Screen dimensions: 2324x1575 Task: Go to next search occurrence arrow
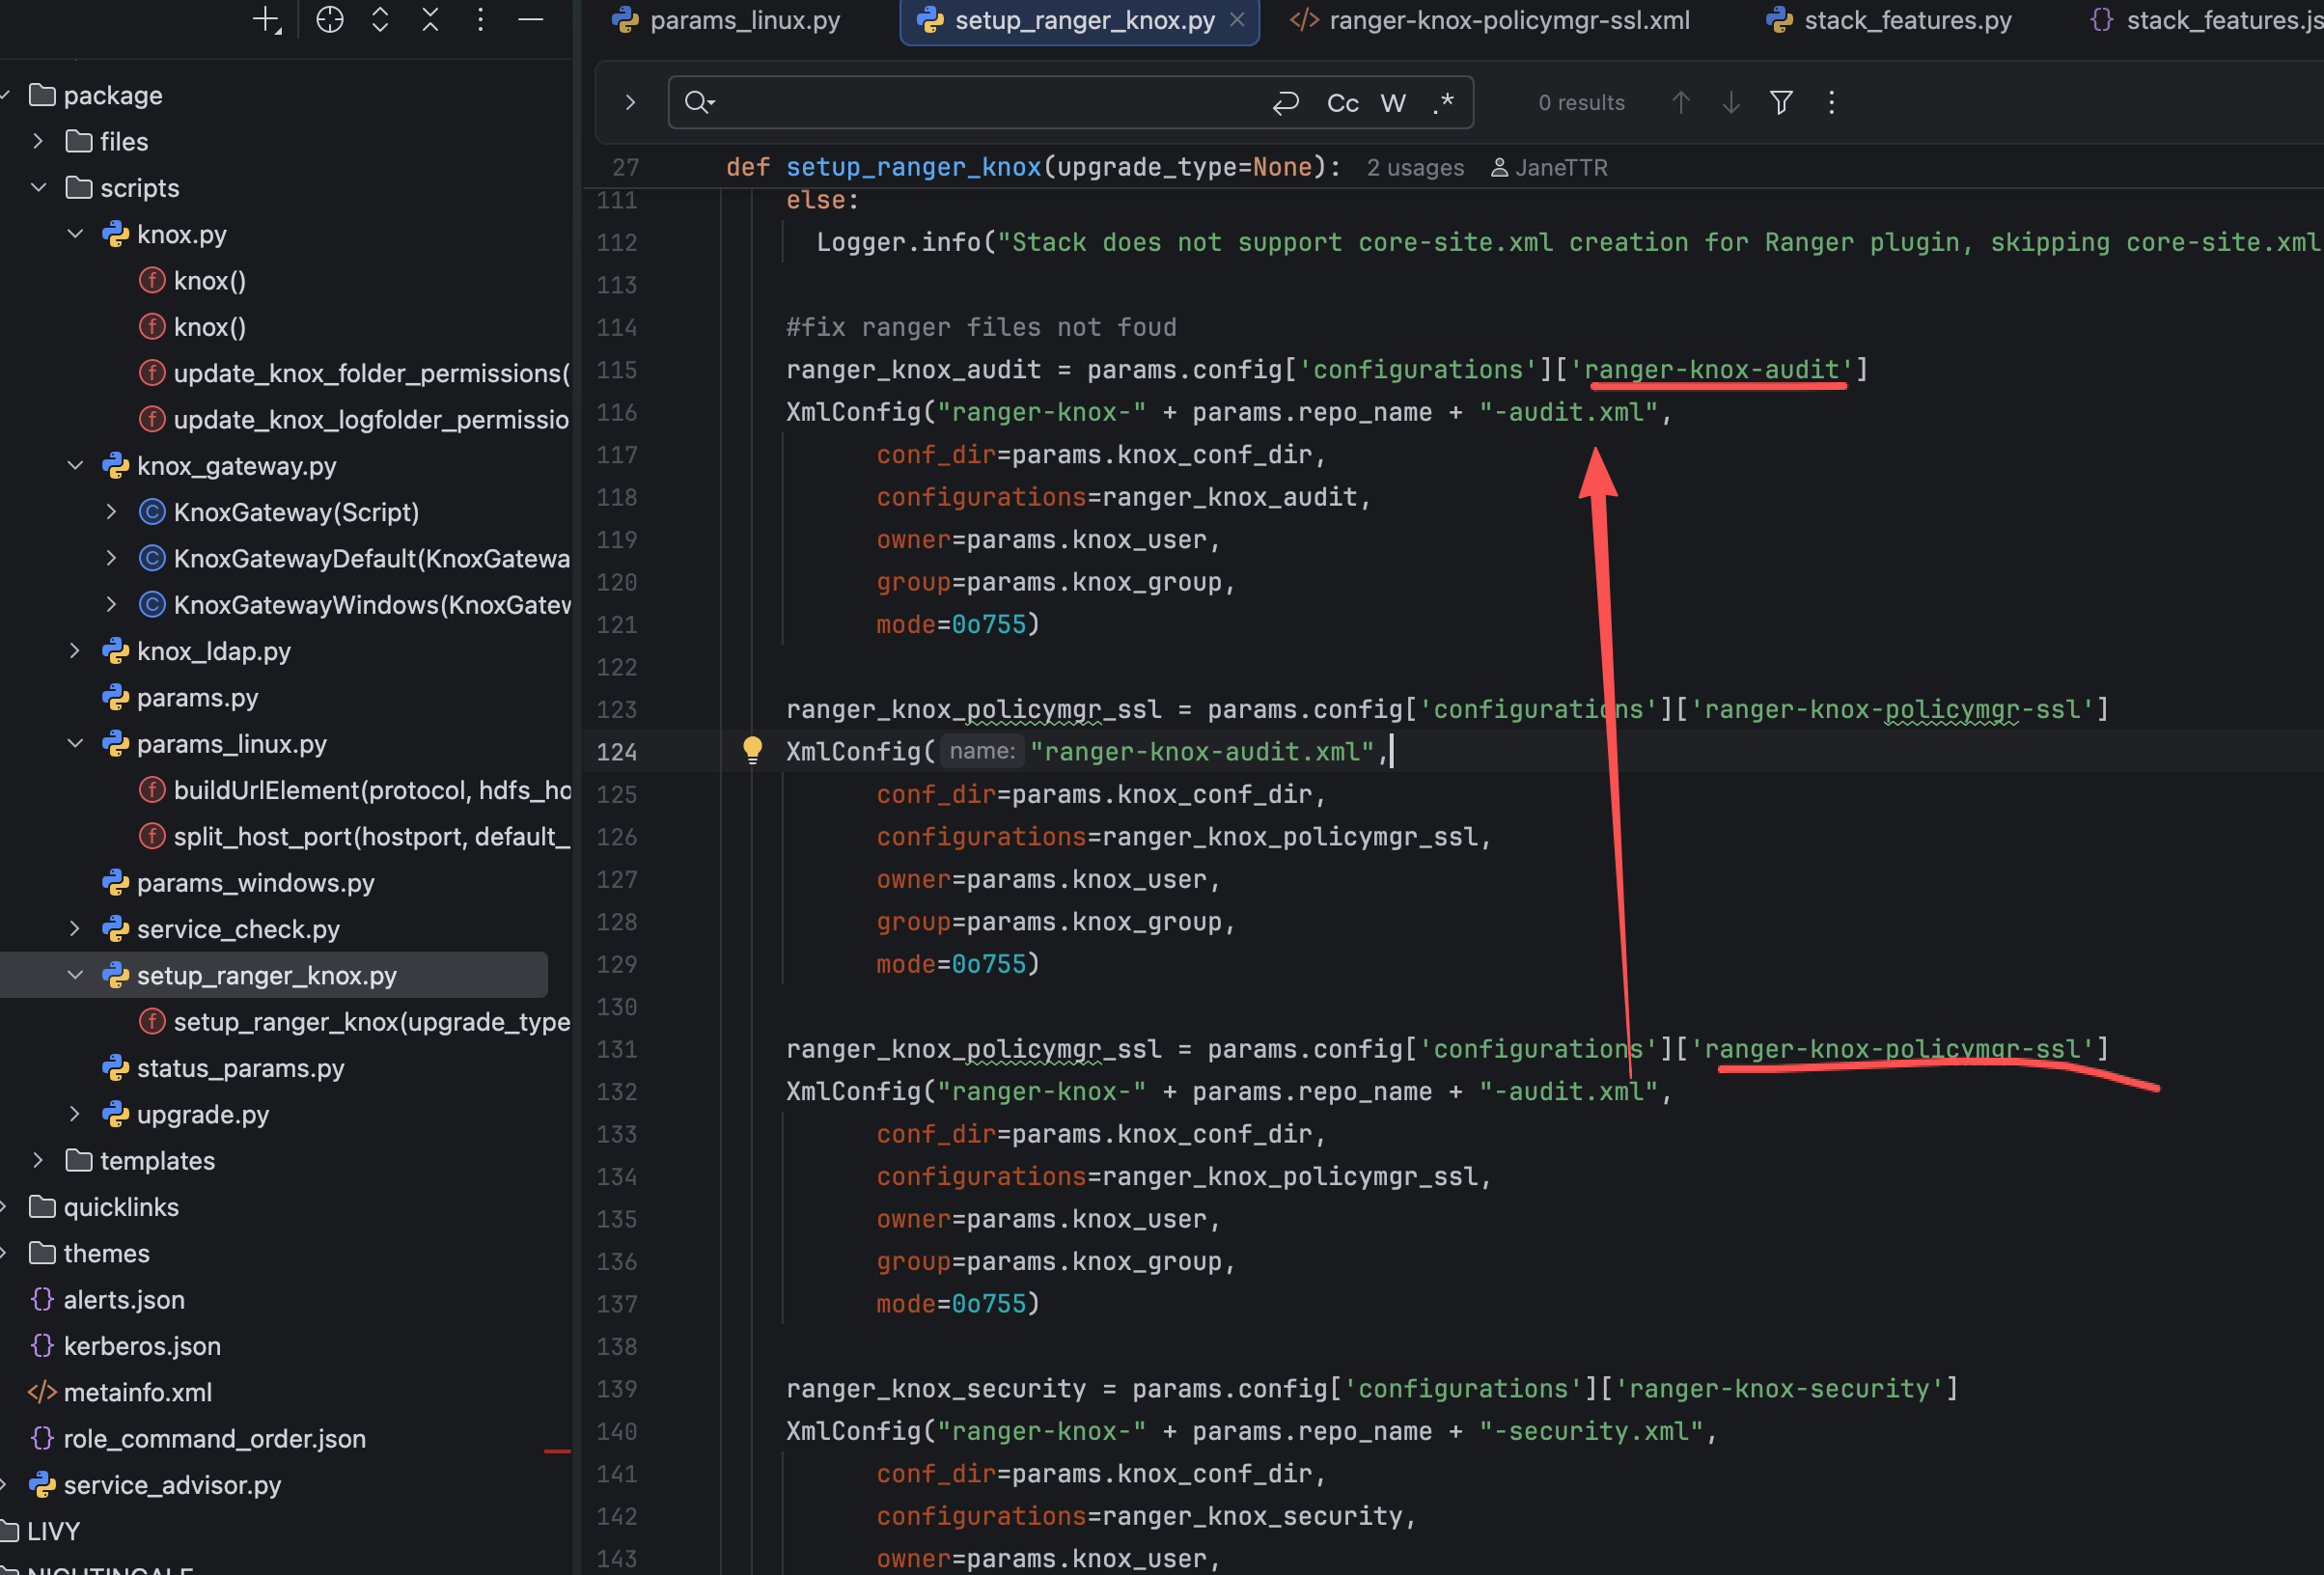click(x=1730, y=102)
